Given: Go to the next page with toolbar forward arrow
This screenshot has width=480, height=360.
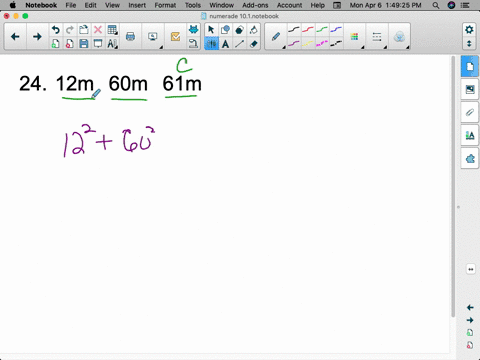Looking at the screenshot, I should pyautogui.click(x=37, y=37).
